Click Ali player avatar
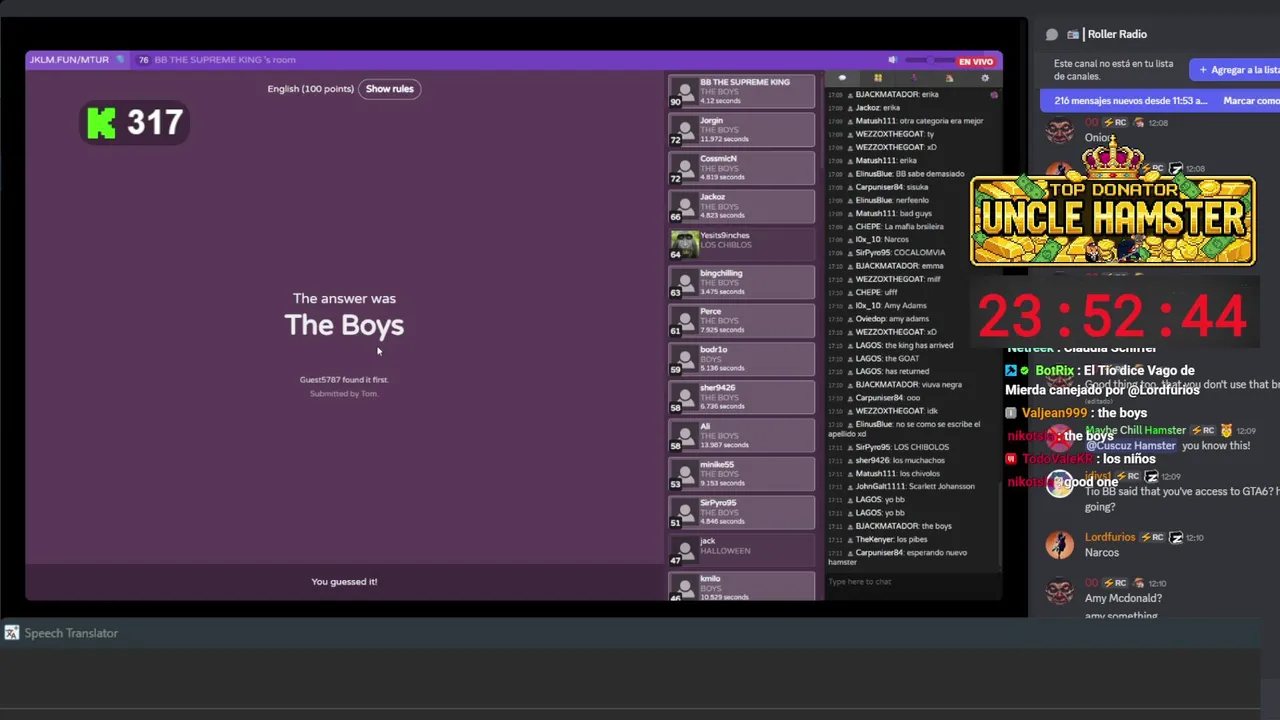 point(684,435)
